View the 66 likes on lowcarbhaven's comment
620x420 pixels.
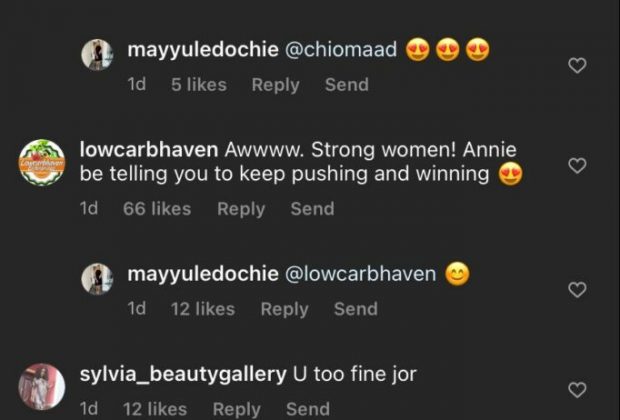pos(156,209)
